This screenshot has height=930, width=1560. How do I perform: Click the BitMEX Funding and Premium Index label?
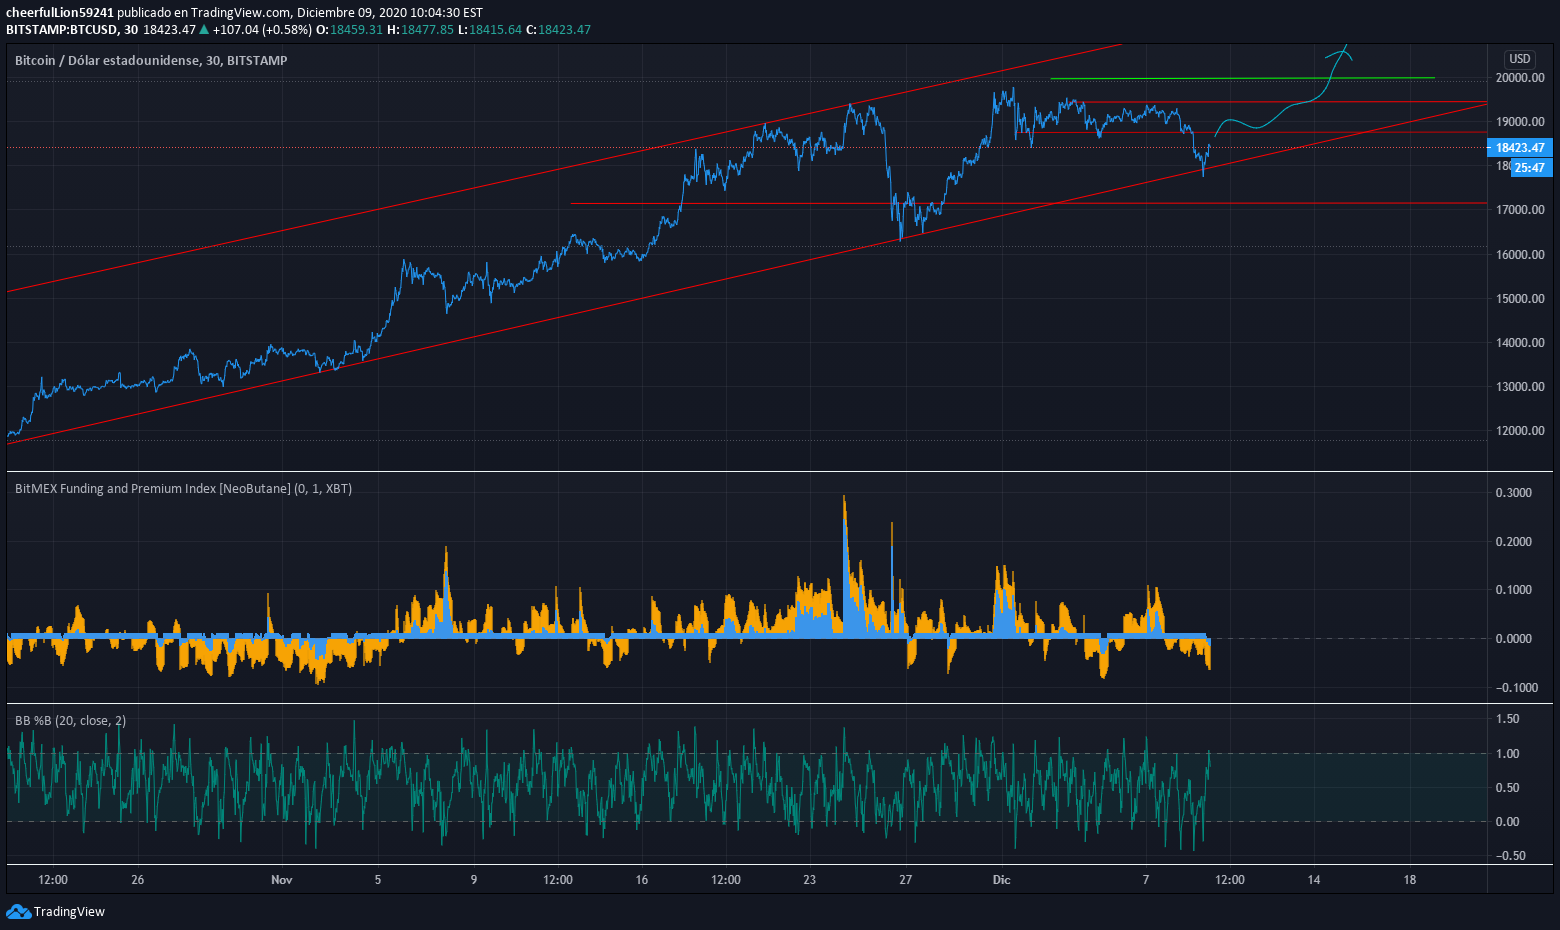pyautogui.click(x=183, y=489)
